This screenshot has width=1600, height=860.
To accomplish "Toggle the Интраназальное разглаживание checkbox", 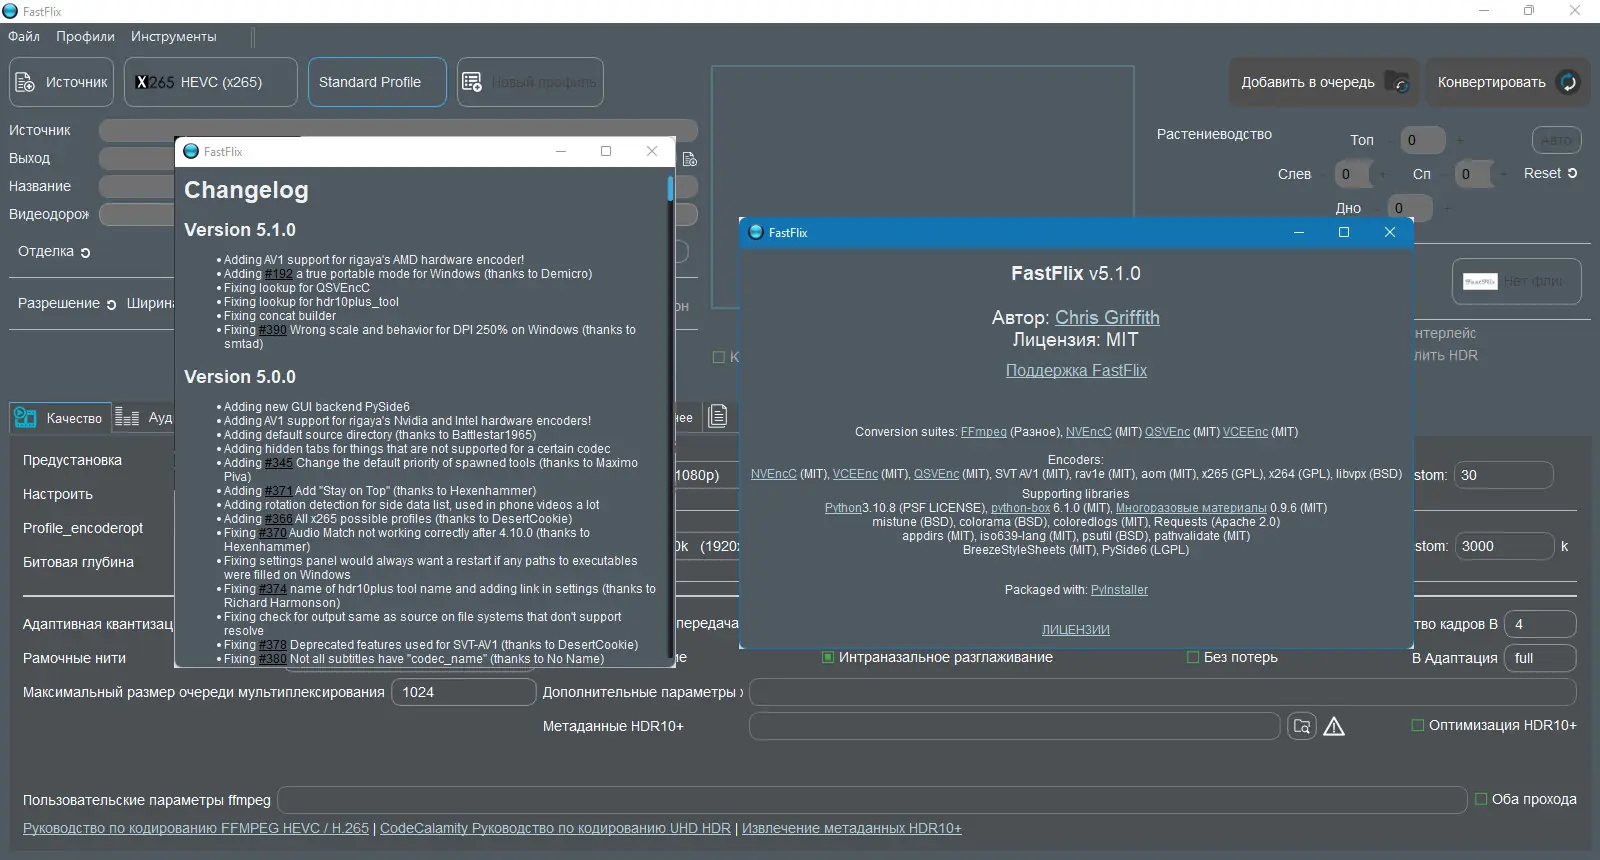I will [x=828, y=657].
